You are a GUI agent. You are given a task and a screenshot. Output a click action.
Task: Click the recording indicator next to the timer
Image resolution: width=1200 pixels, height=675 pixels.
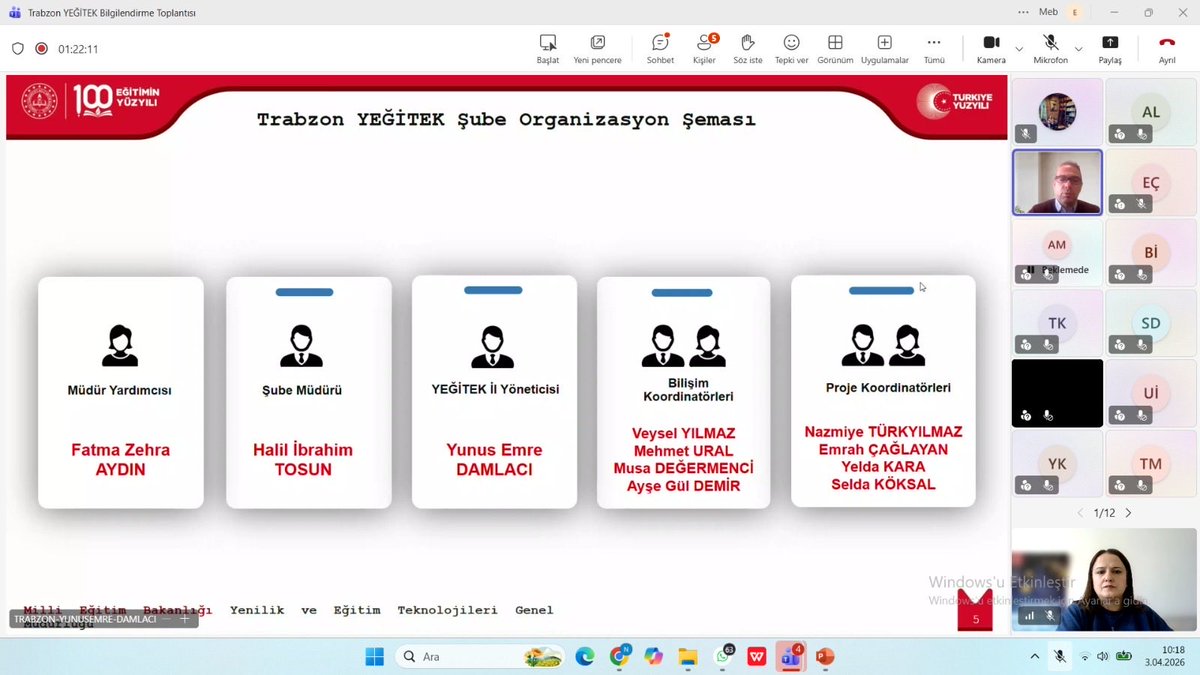click(40, 47)
